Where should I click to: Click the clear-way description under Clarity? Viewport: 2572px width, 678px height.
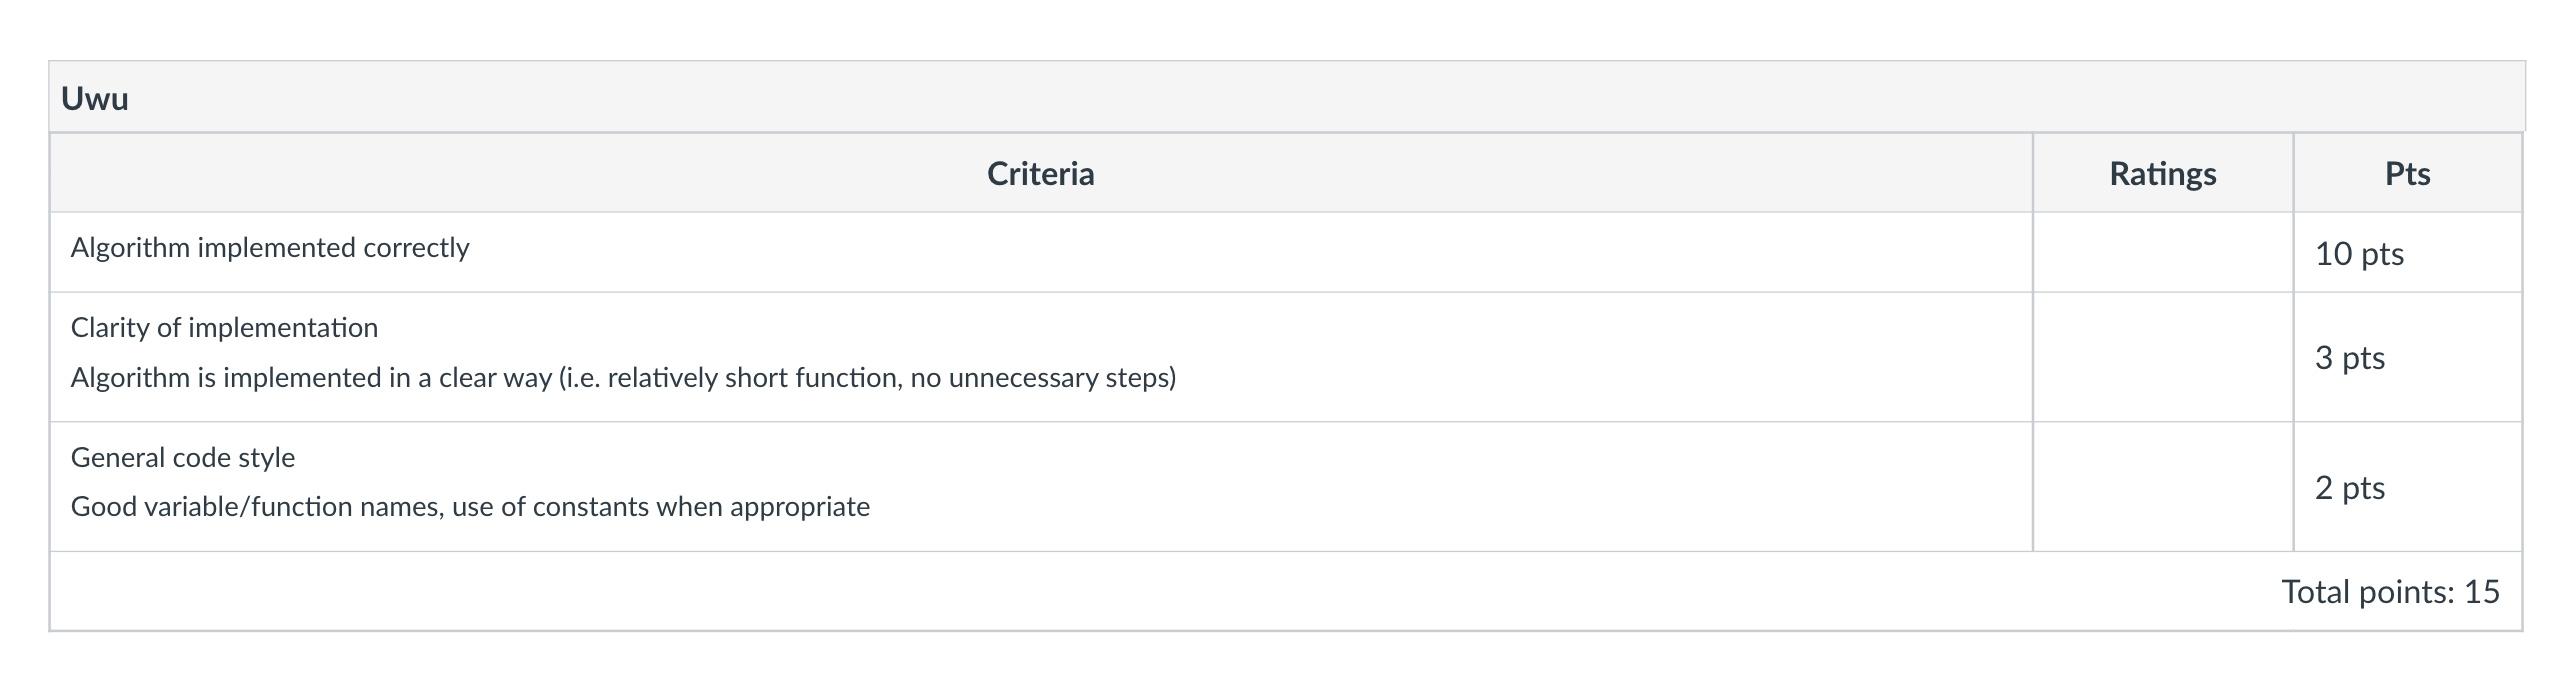623,378
